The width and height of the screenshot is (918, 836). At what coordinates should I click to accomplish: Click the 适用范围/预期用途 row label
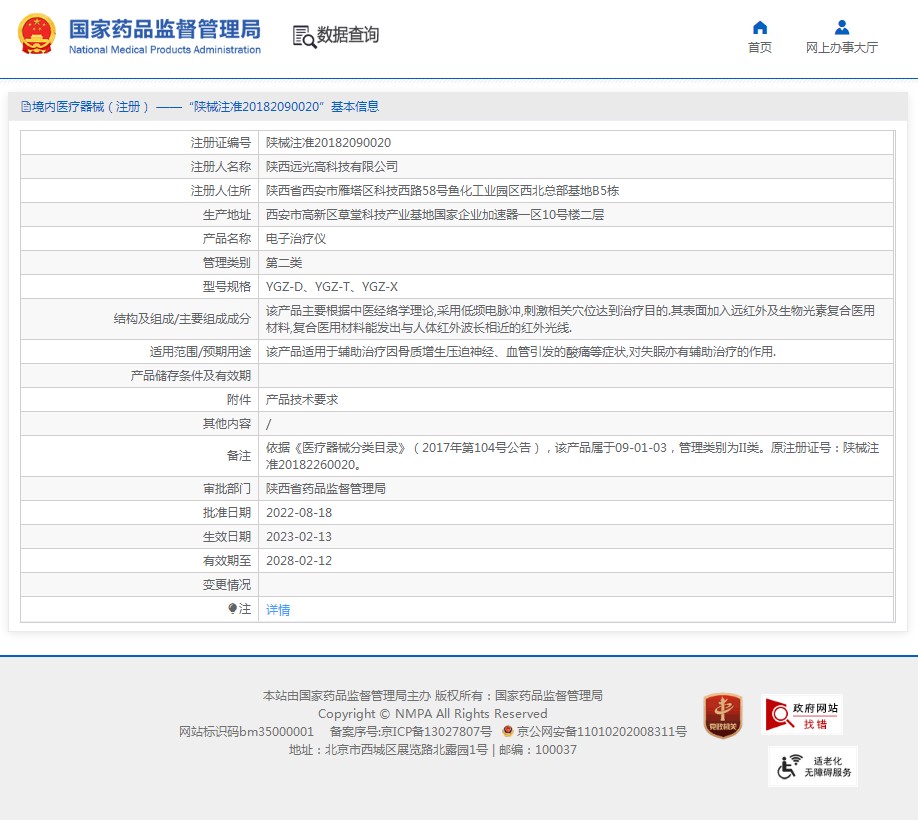pyautogui.click(x=200, y=352)
